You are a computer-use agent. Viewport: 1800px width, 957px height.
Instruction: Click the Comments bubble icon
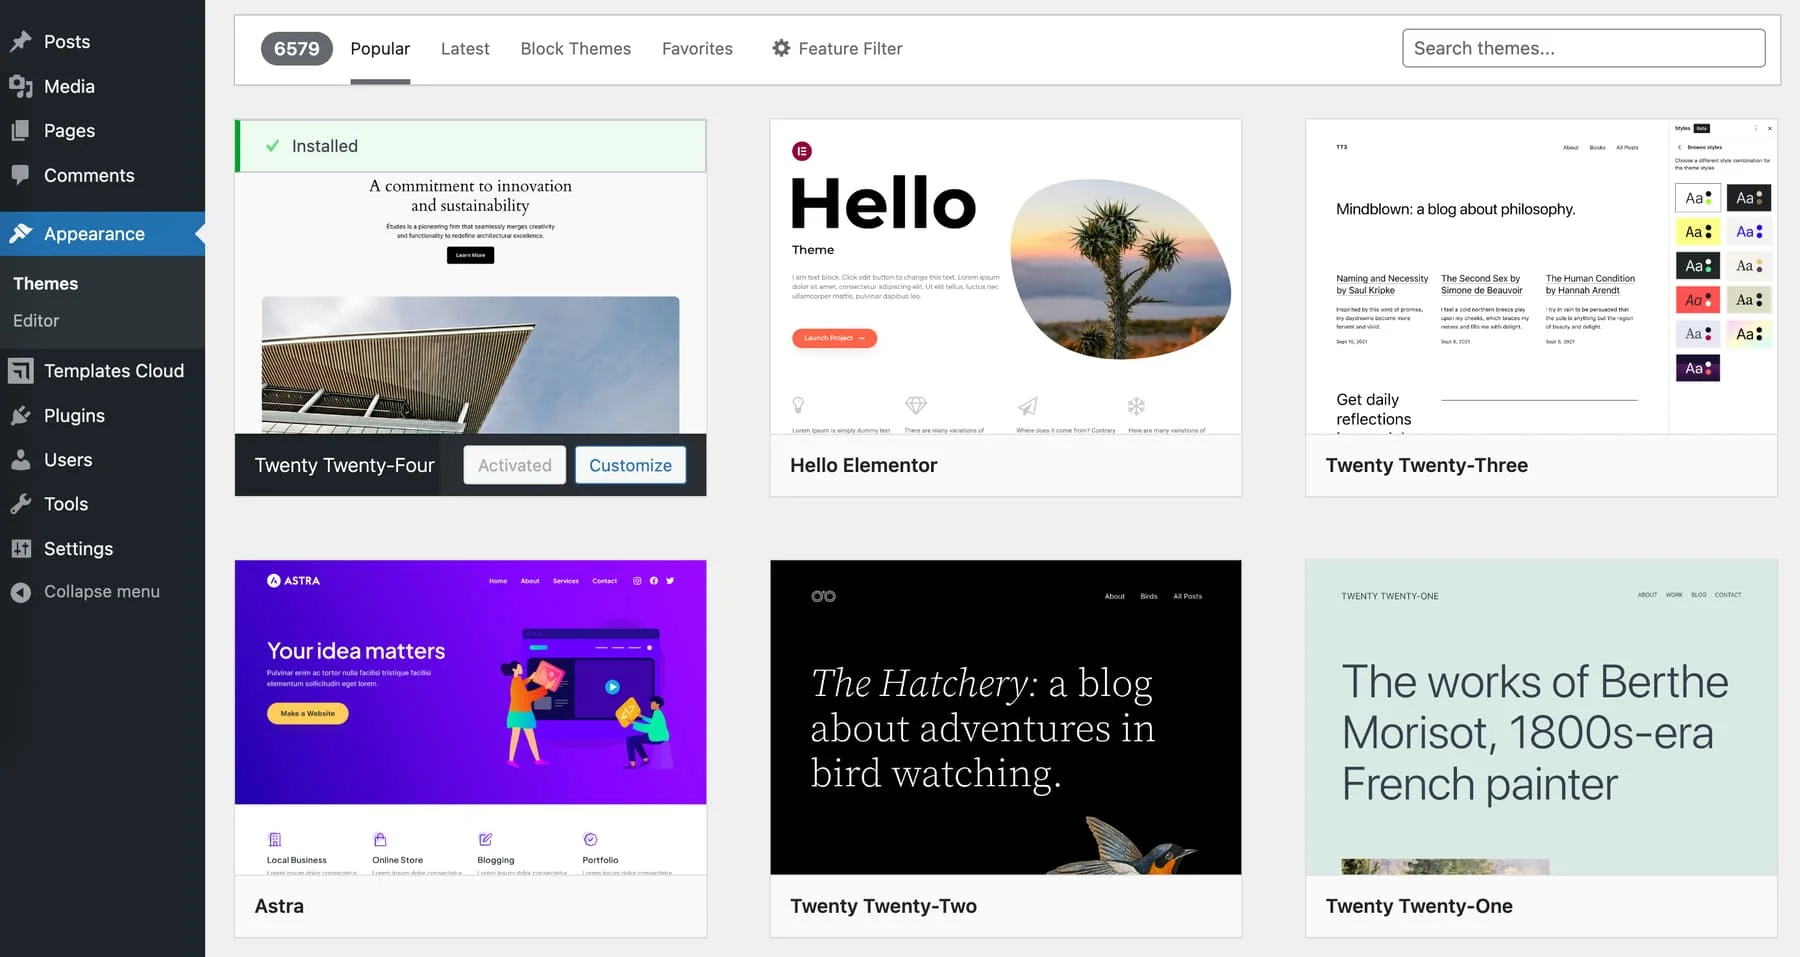[21, 175]
